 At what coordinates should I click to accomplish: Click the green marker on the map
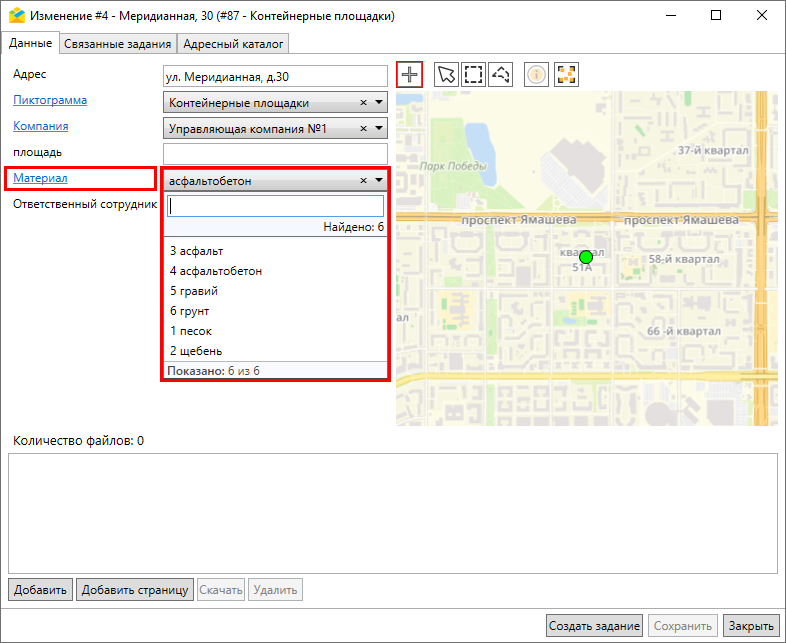586,258
